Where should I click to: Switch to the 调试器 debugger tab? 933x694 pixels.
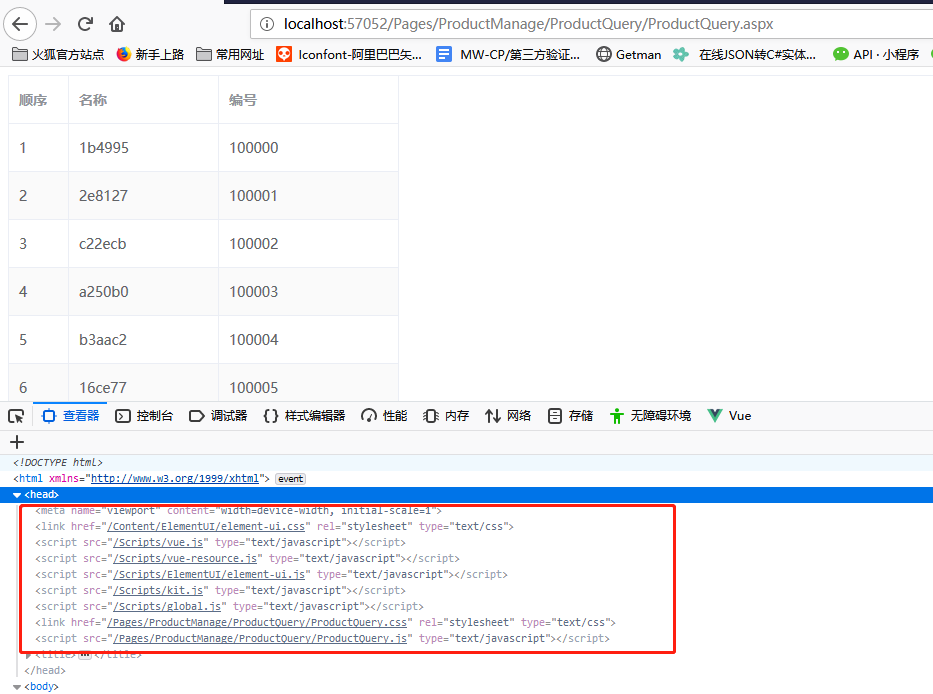tap(218, 416)
